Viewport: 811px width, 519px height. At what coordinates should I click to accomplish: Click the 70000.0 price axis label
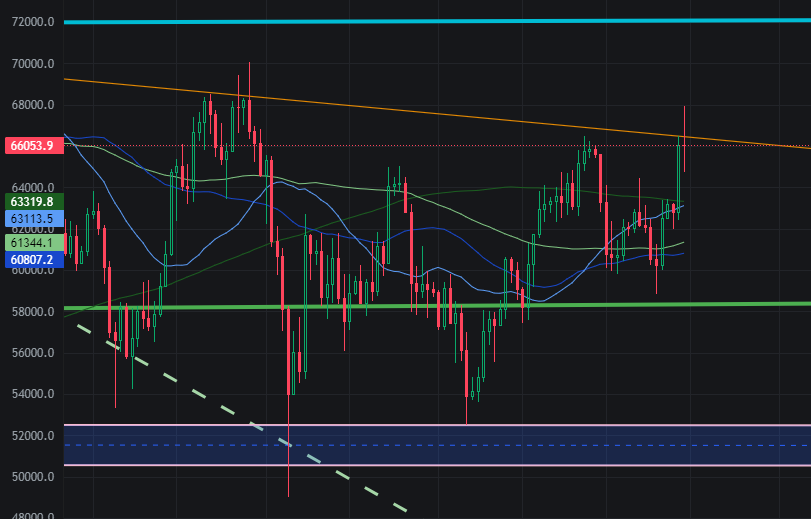[x=33, y=64]
